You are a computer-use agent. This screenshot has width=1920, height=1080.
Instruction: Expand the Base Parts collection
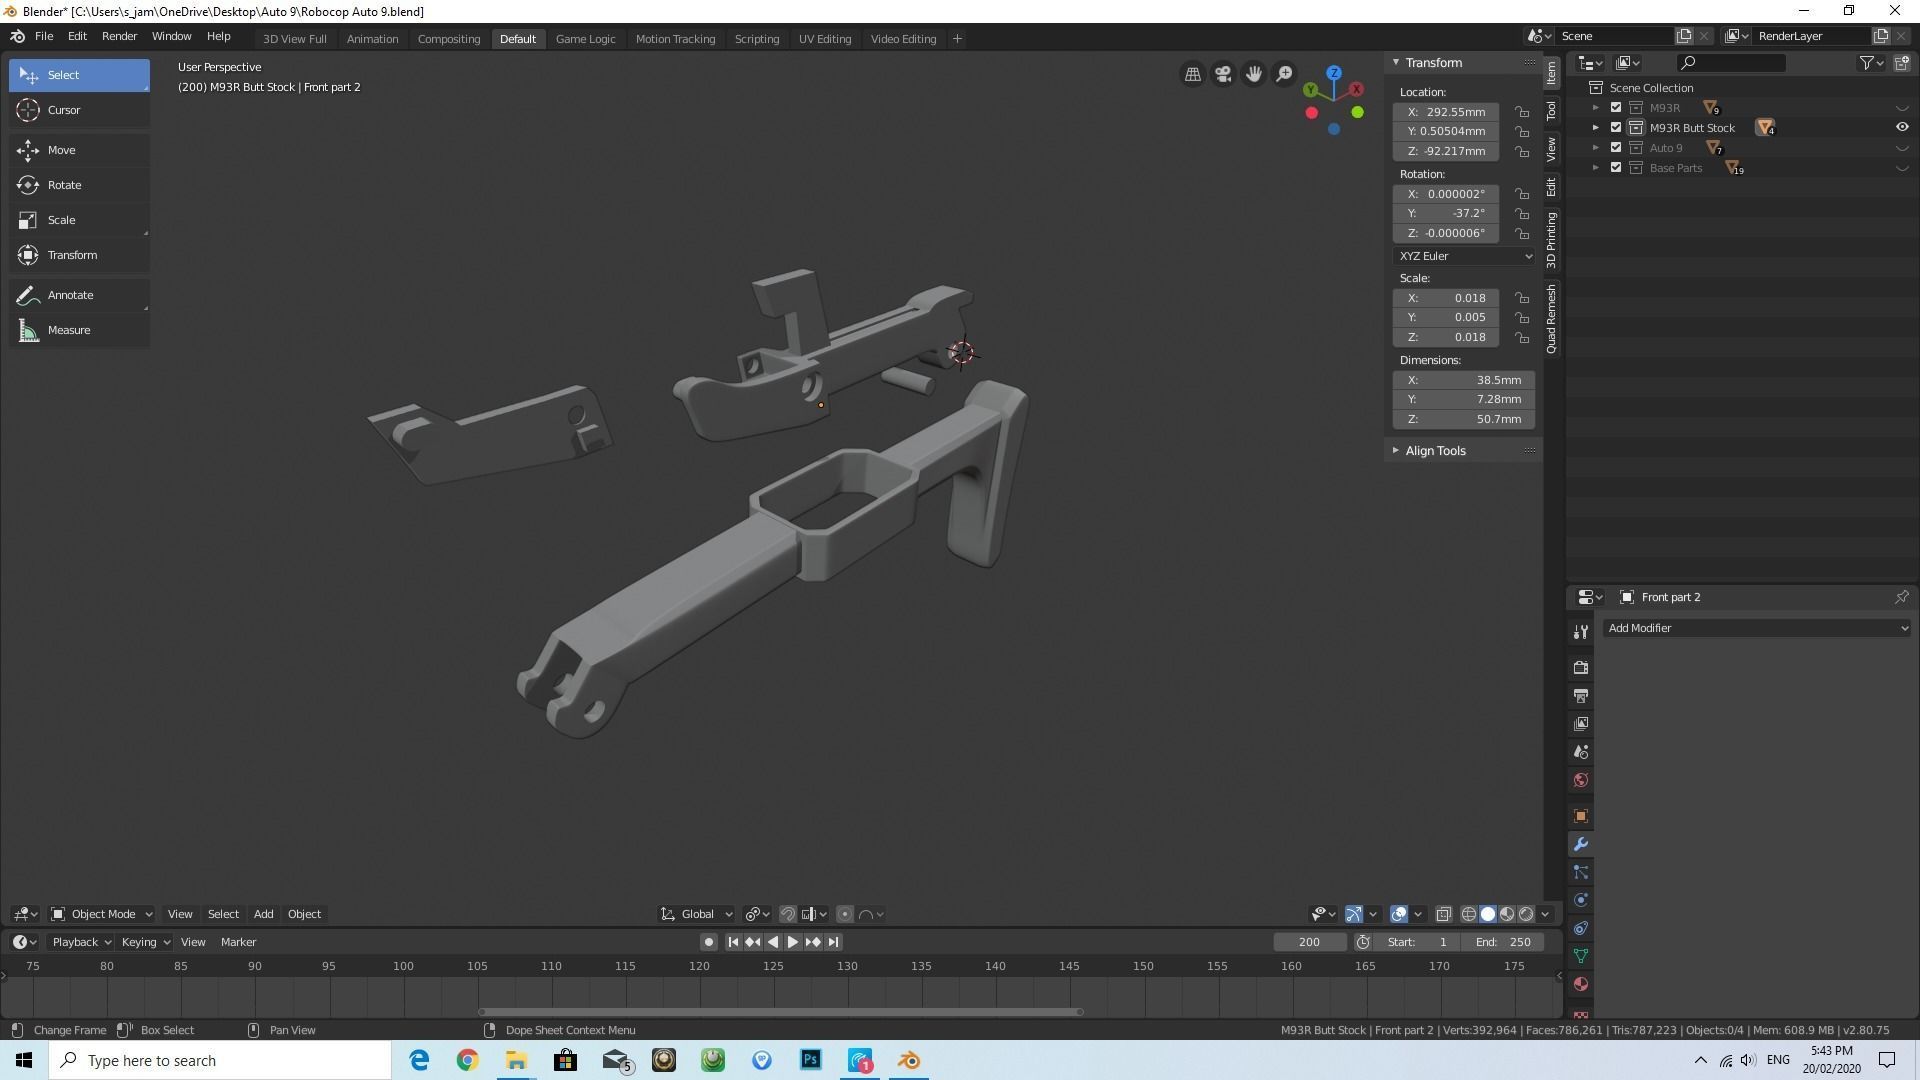(1596, 168)
